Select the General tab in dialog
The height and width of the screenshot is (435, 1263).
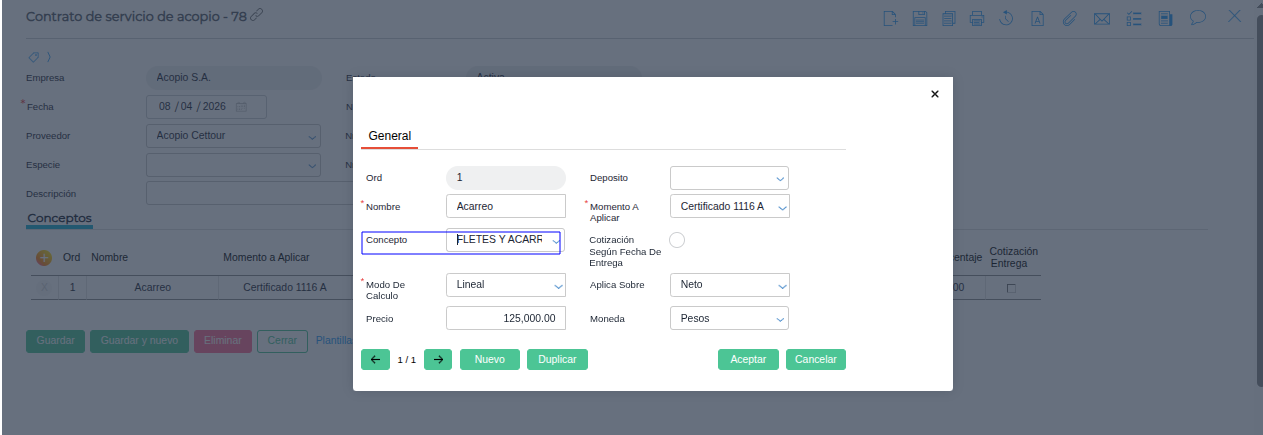(390, 136)
